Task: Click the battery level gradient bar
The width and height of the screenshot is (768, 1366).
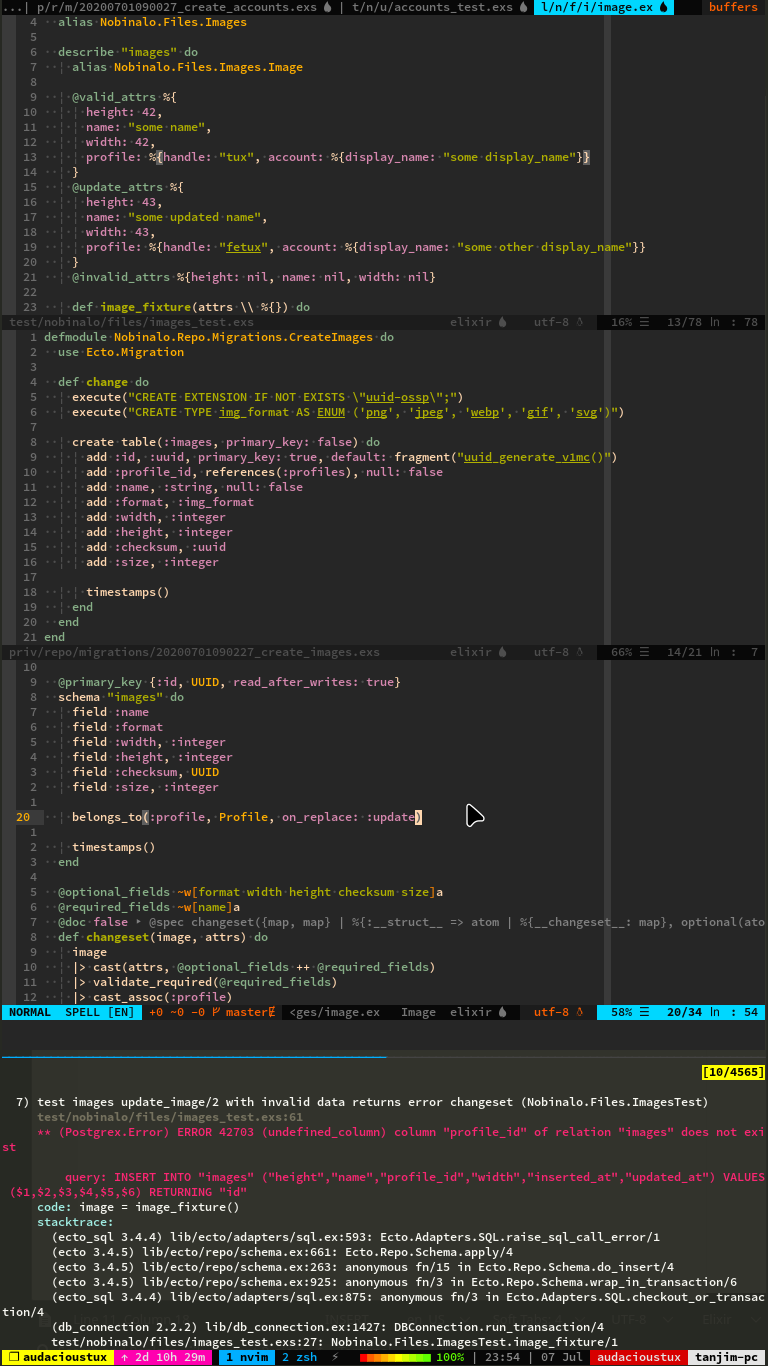Action: point(396,1357)
